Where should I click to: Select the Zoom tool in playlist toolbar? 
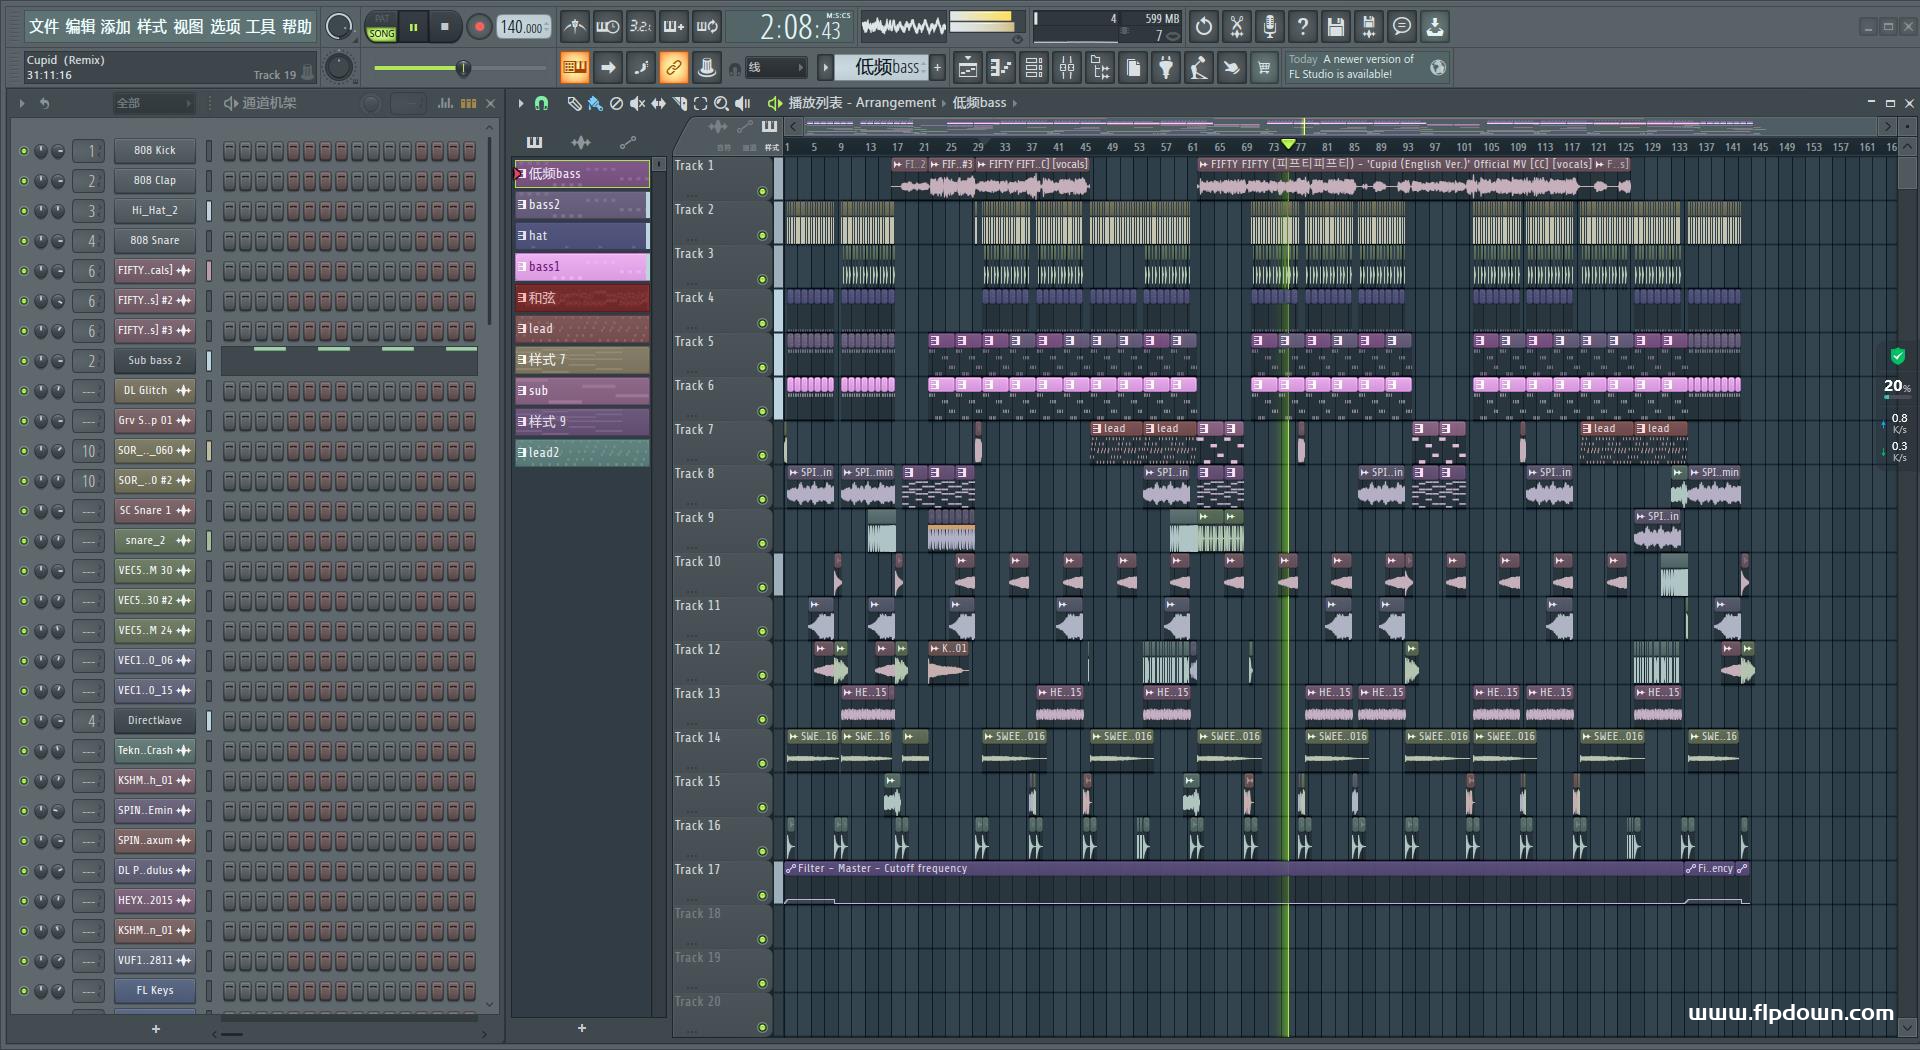pos(721,103)
